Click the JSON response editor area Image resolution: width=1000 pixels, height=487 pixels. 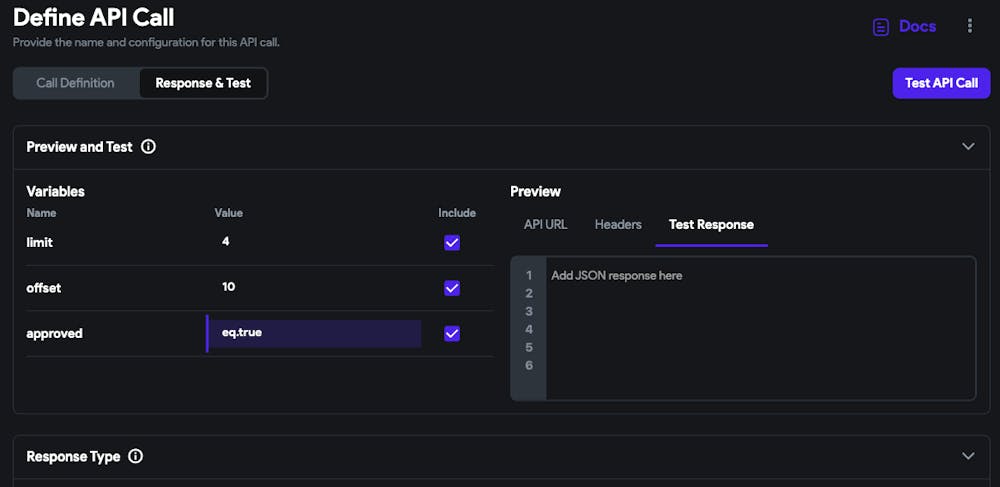pyautogui.click(x=759, y=328)
